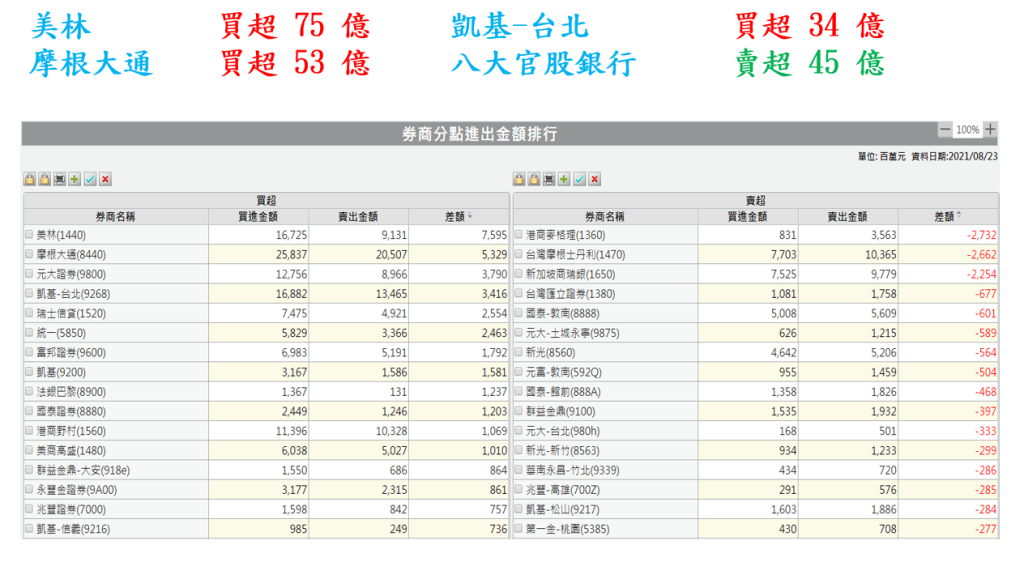The height and width of the screenshot is (562, 1024).
Task: Click the red X icon above the 買超 table
Action: tap(105, 179)
